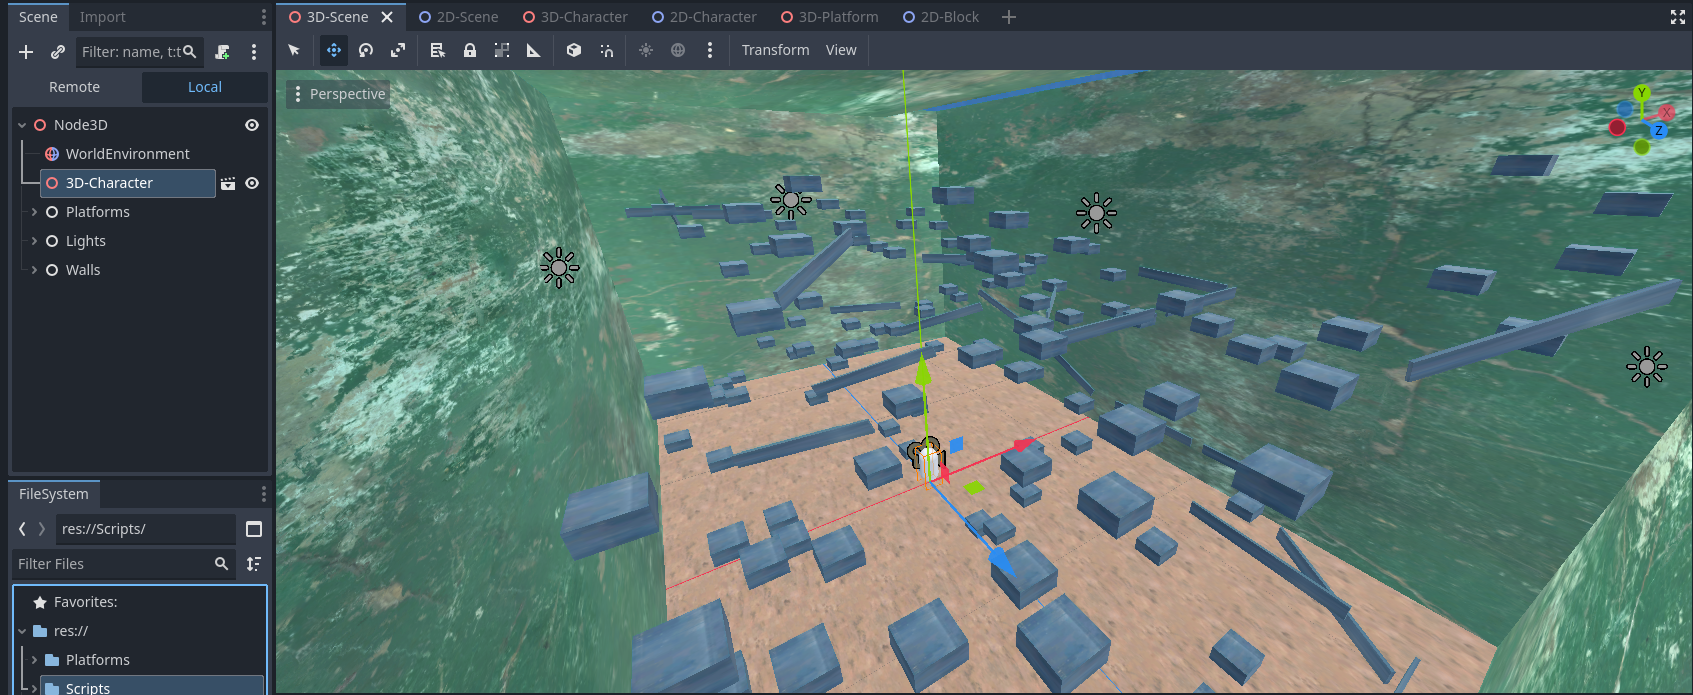
Task: Activate Move Mode tool
Action: [334, 50]
